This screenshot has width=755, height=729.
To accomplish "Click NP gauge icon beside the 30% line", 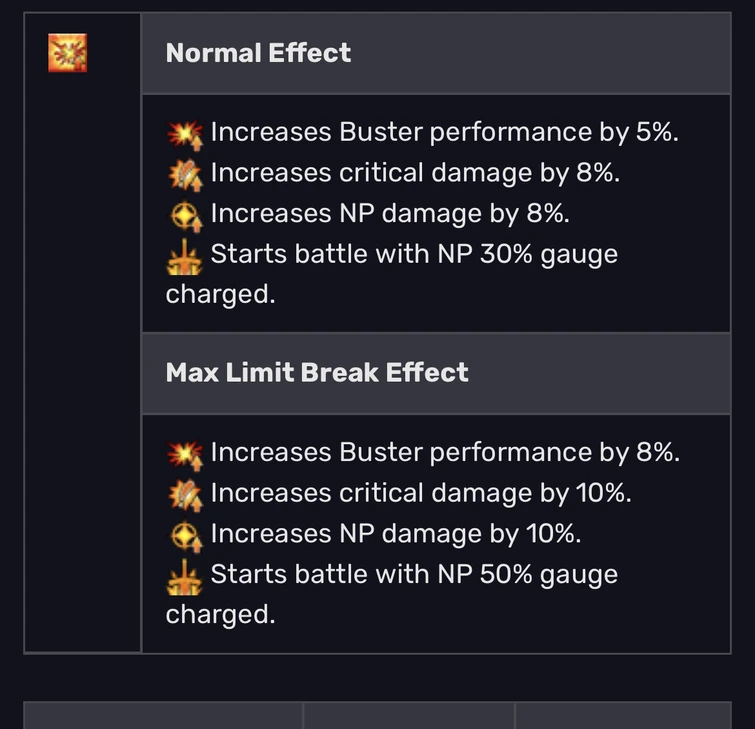I will point(185,256).
